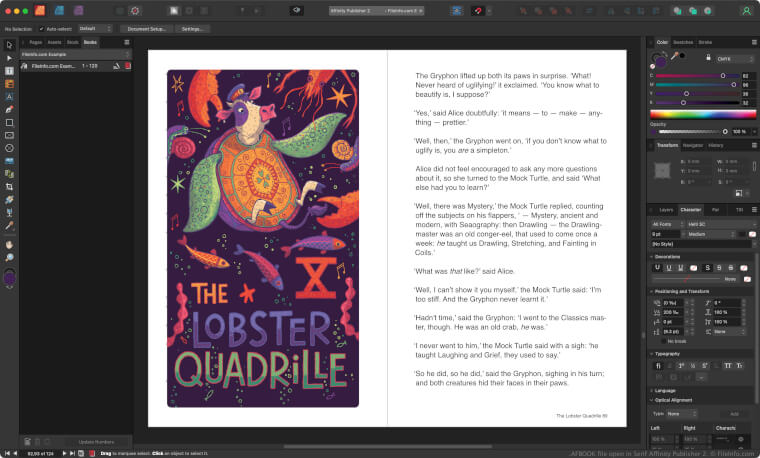Viewport: 760px width, 458px height.
Task: Click the font size 9 pt field
Action: [665, 234]
